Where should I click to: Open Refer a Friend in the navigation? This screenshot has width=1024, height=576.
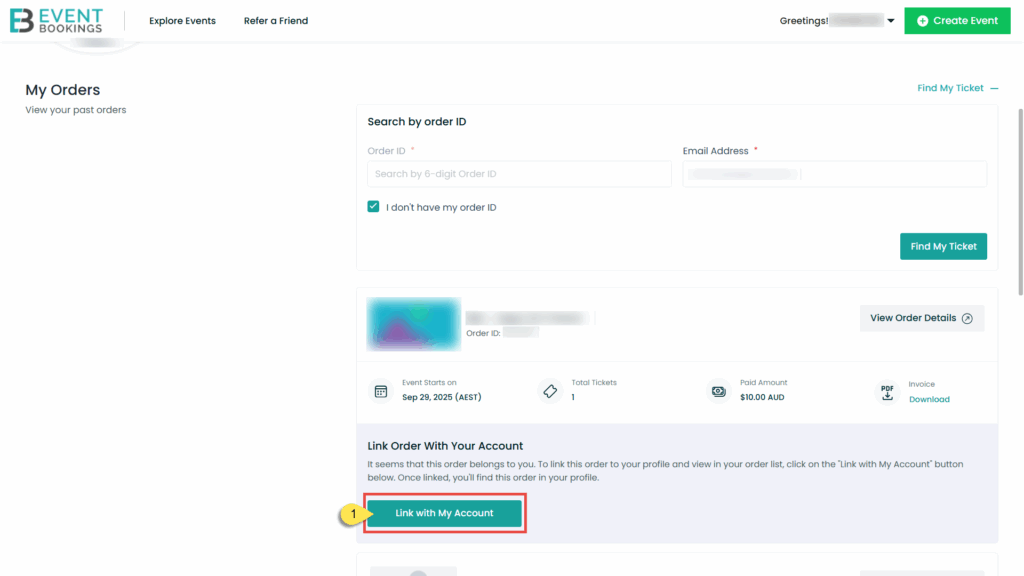pyautogui.click(x=276, y=21)
